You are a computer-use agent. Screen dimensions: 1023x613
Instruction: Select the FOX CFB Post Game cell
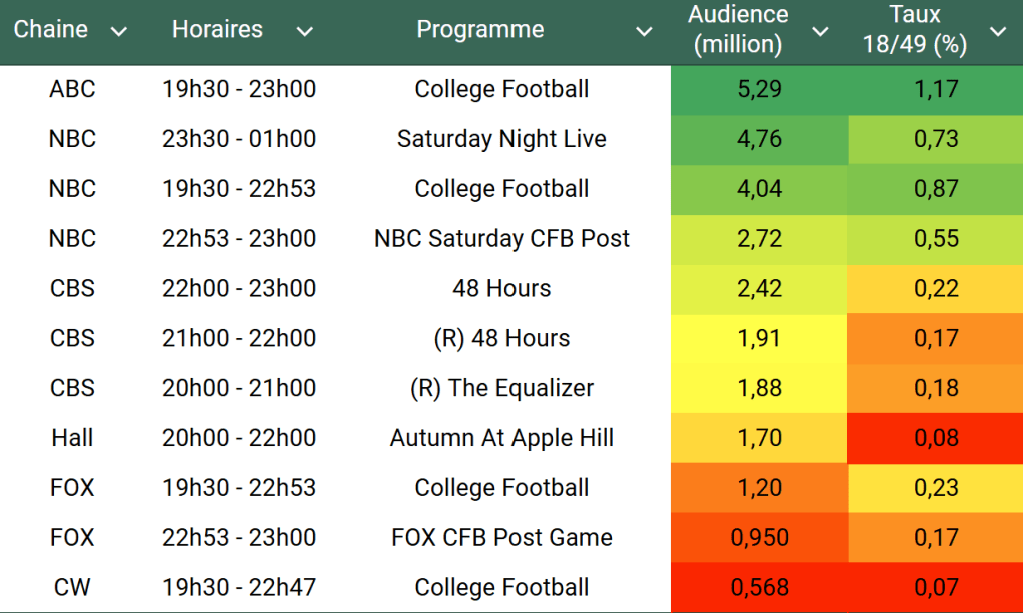(501, 538)
